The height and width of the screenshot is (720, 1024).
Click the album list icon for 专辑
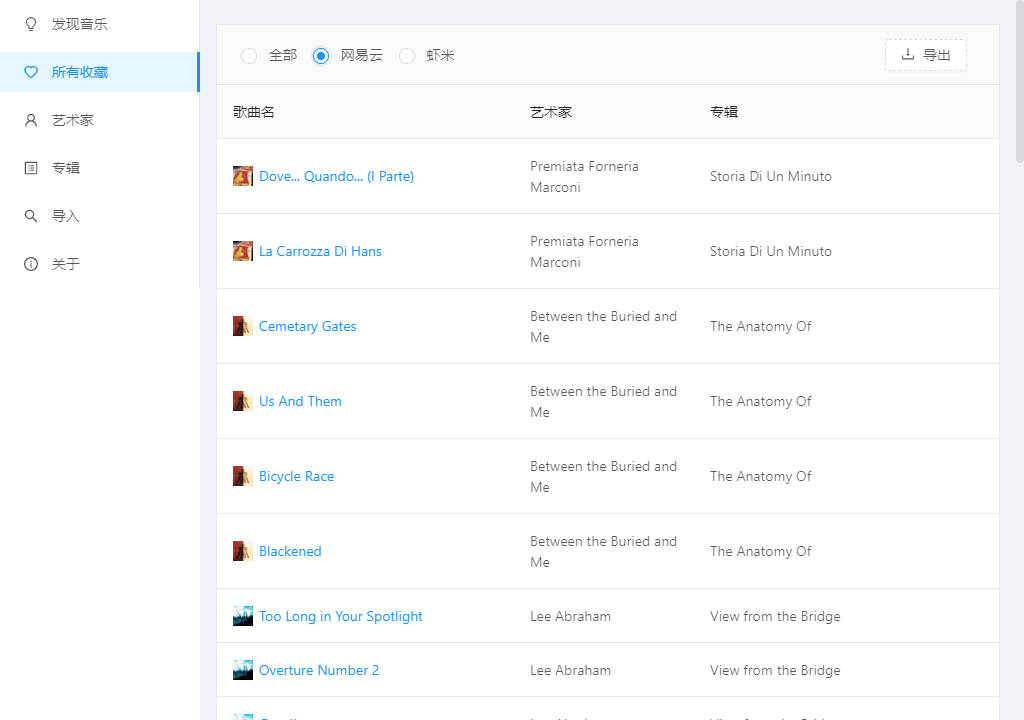(31, 168)
